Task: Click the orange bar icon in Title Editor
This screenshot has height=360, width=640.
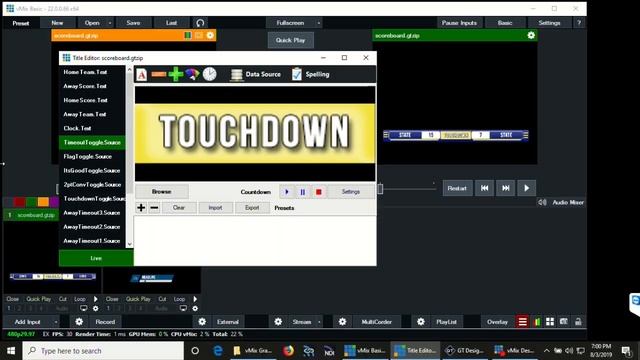Action: (x=159, y=74)
